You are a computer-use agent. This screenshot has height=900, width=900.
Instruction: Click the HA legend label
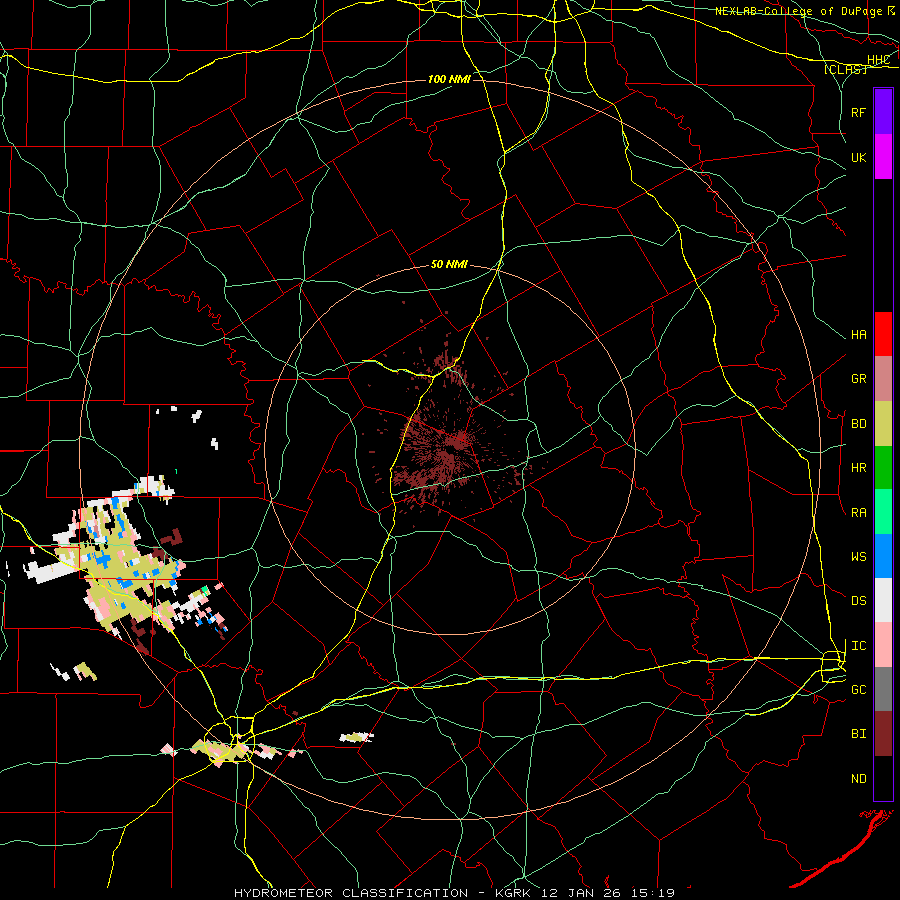pyautogui.click(x=859, y=335)
